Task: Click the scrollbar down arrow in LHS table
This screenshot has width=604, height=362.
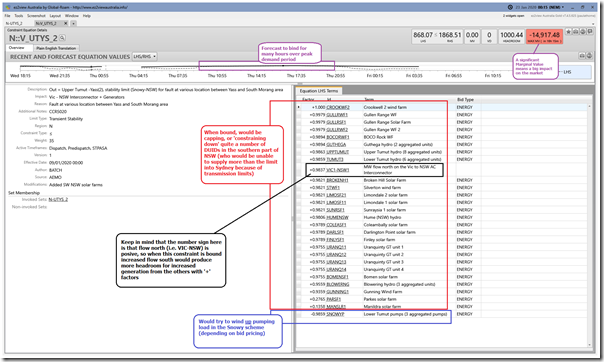Action: pos(589,345)
